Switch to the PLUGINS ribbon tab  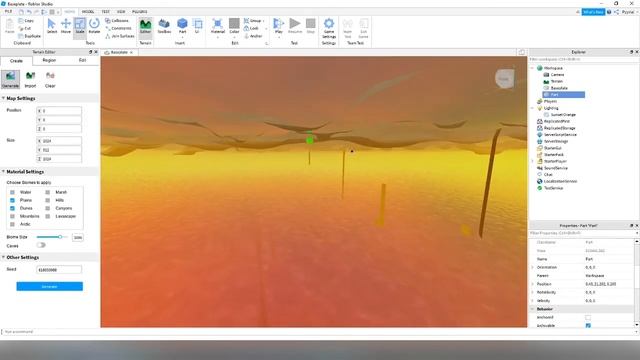140,11
